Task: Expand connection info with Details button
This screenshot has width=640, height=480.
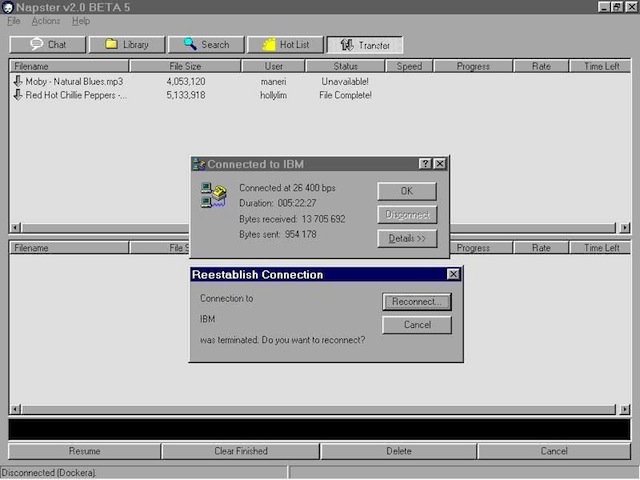Action: pos(407,239)
